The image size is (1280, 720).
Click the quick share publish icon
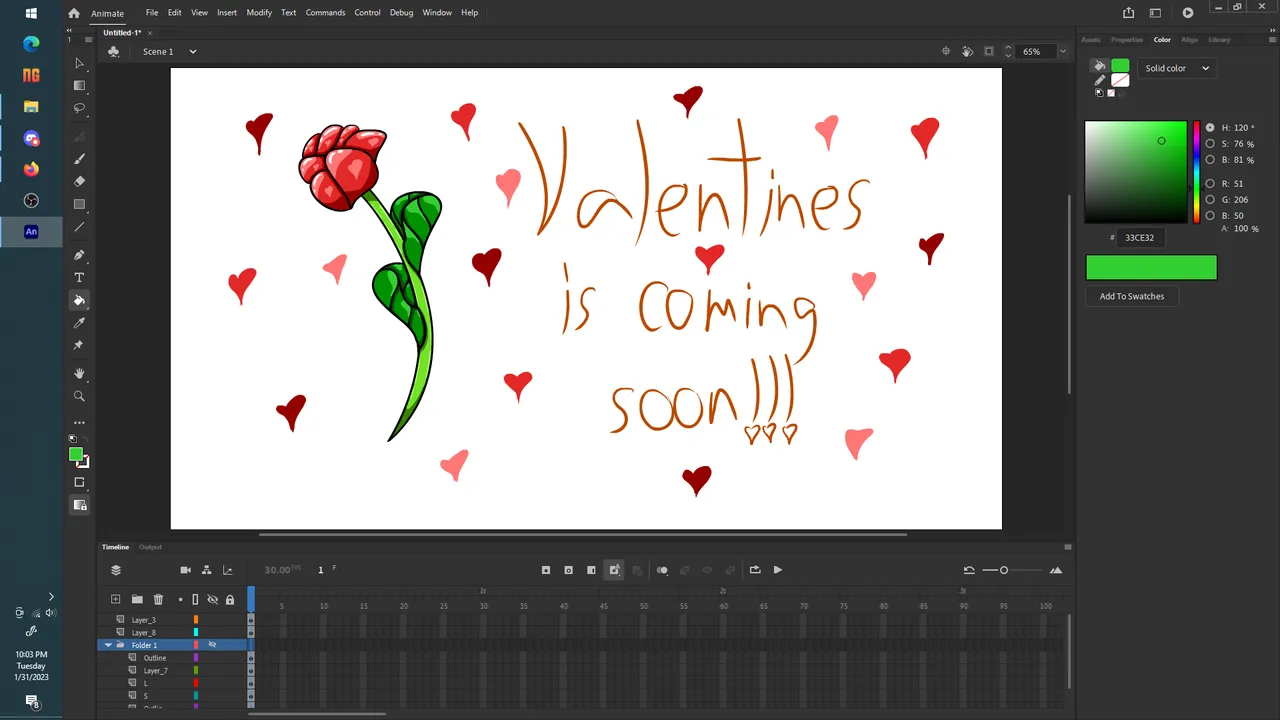coord(1129,13)
